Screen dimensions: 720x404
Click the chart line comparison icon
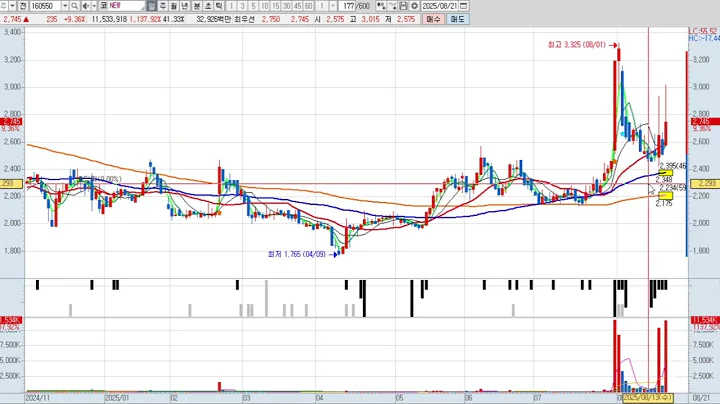[x=392, y=6]
